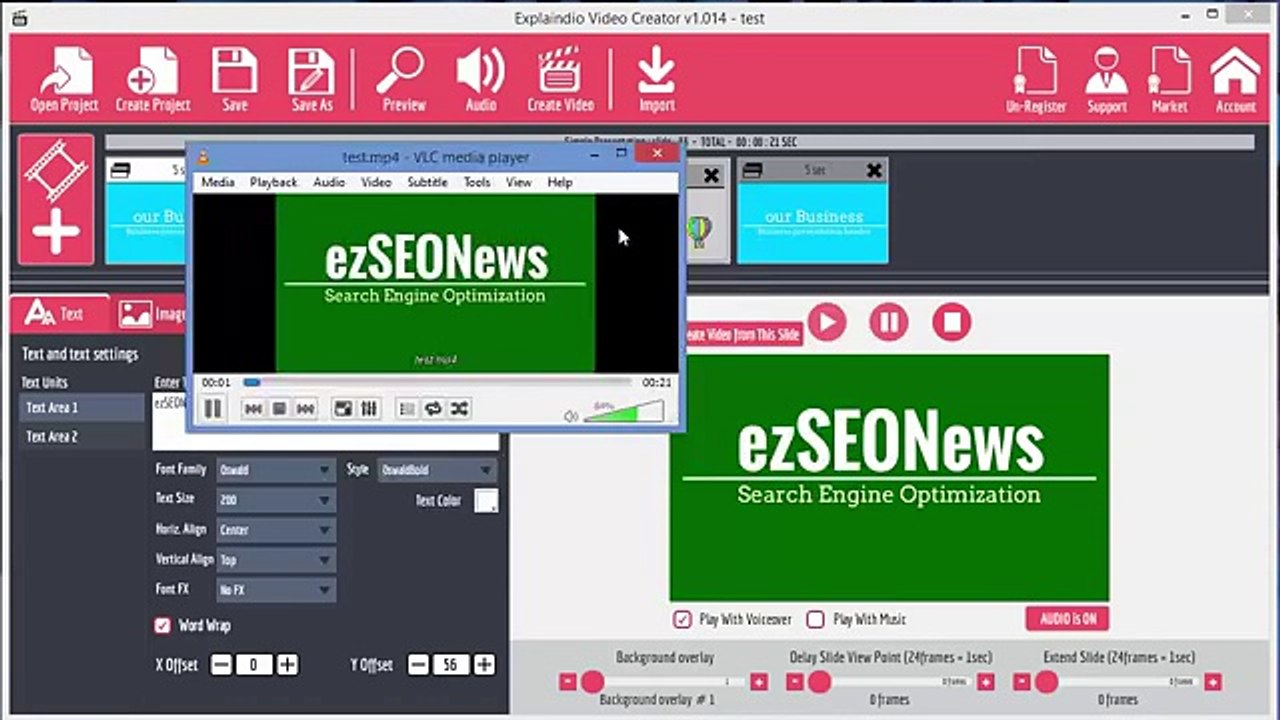Click the Save floppy disk icon
The height and width of the screenshot is (720, 1280).
point(234,78)
